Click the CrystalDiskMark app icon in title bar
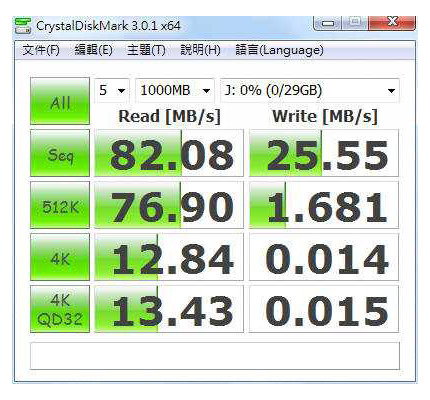Viewport: 430px width, 400px height. [x=23, y=26]
